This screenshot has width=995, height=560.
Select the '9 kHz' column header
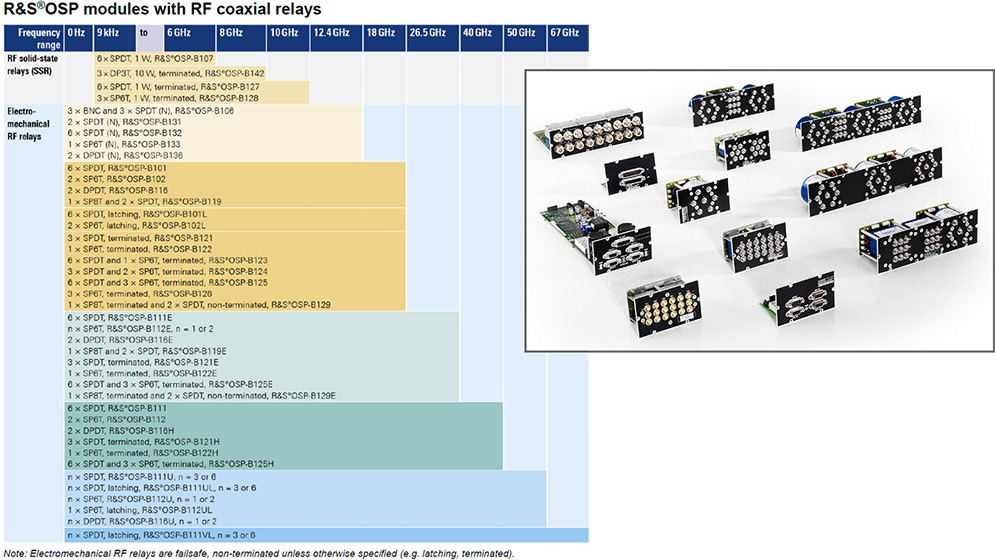tap(114, 38)
